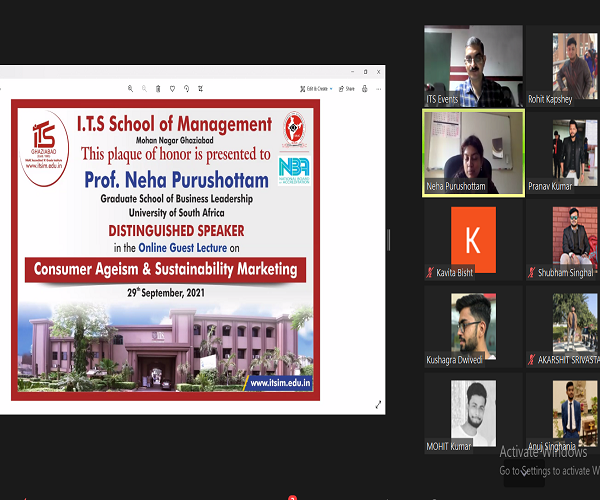The width and height of the screenshot is (600, 500).
Task: Click the 29th September, 2021 date text
Action: pyautogui.click(x=166, y=293)
